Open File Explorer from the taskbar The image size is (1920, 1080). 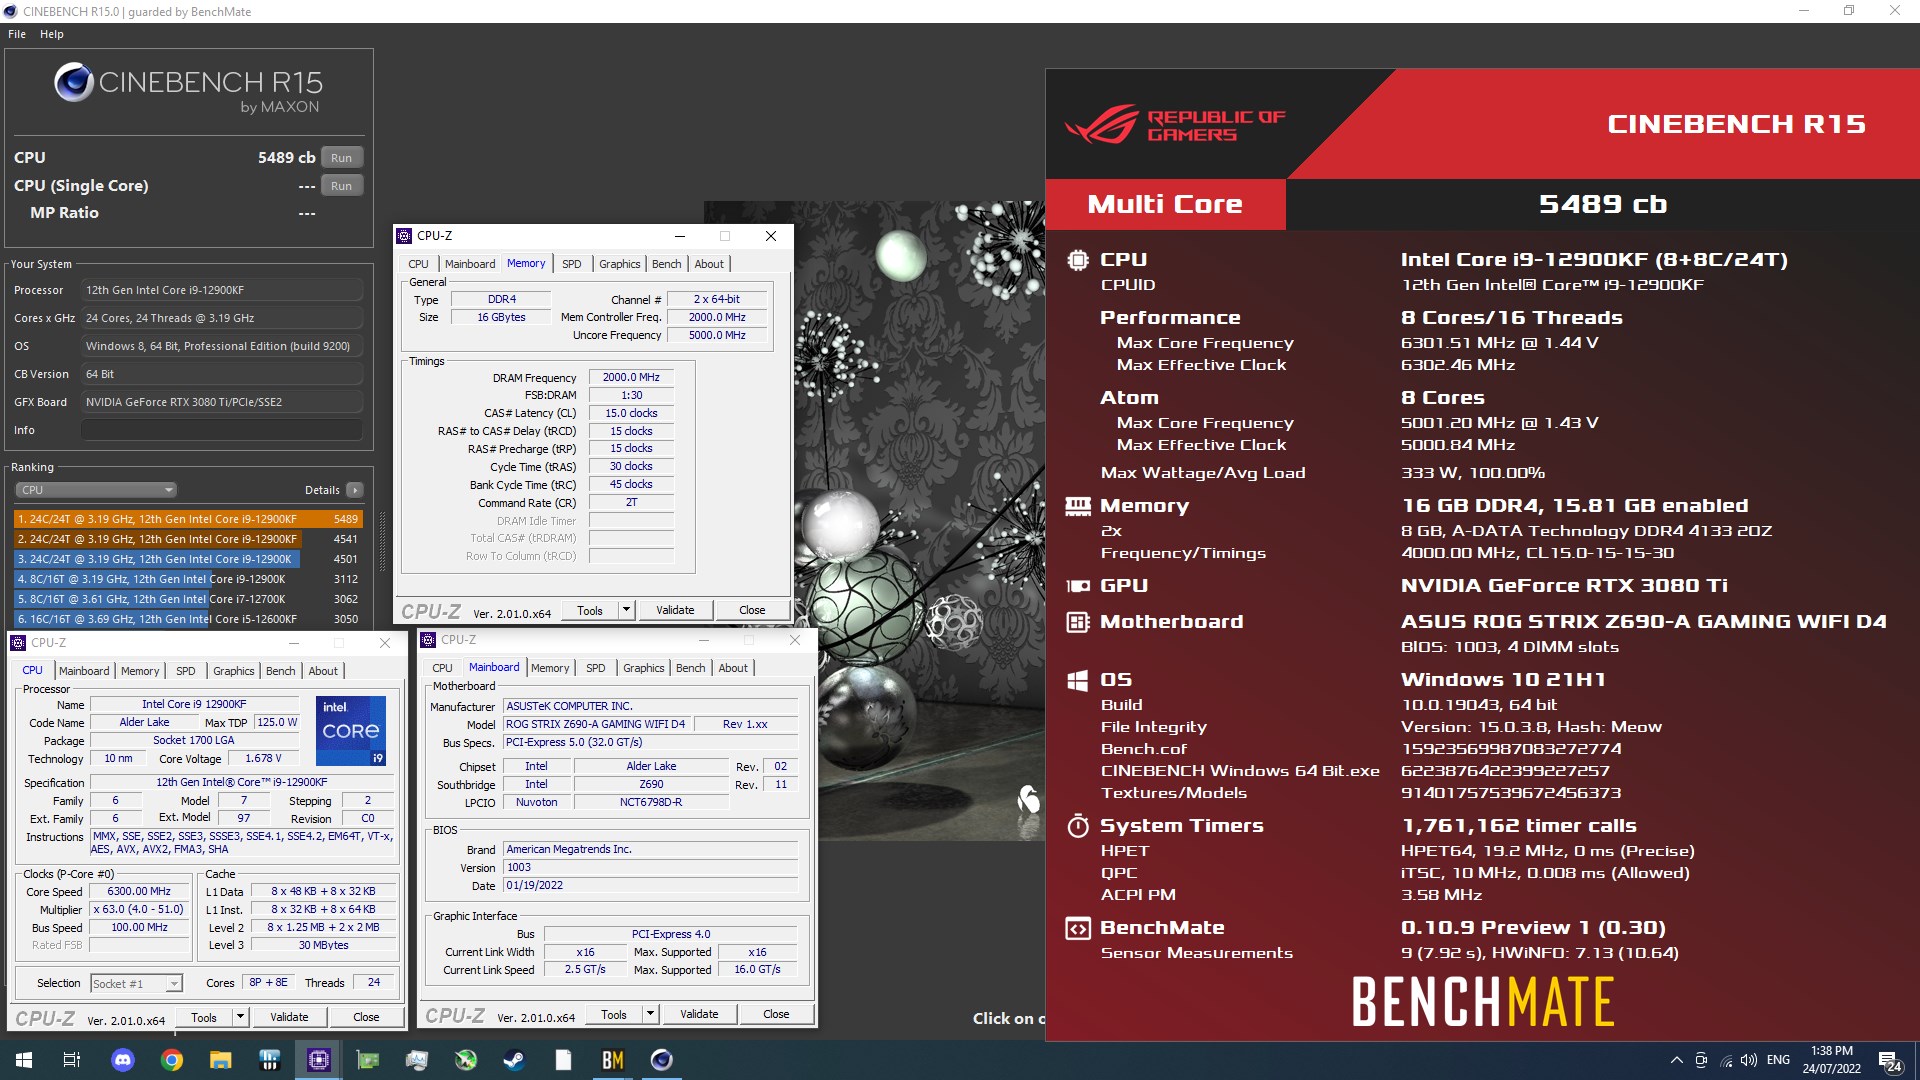(x=221, y=1060)
